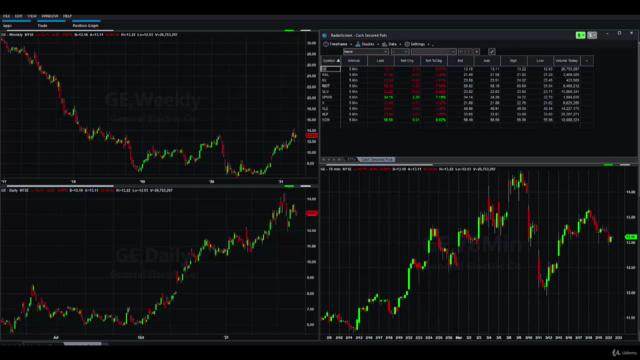Open the EDIT menu
The height and width of the screenshot is (360, 640).
point(18,16)
